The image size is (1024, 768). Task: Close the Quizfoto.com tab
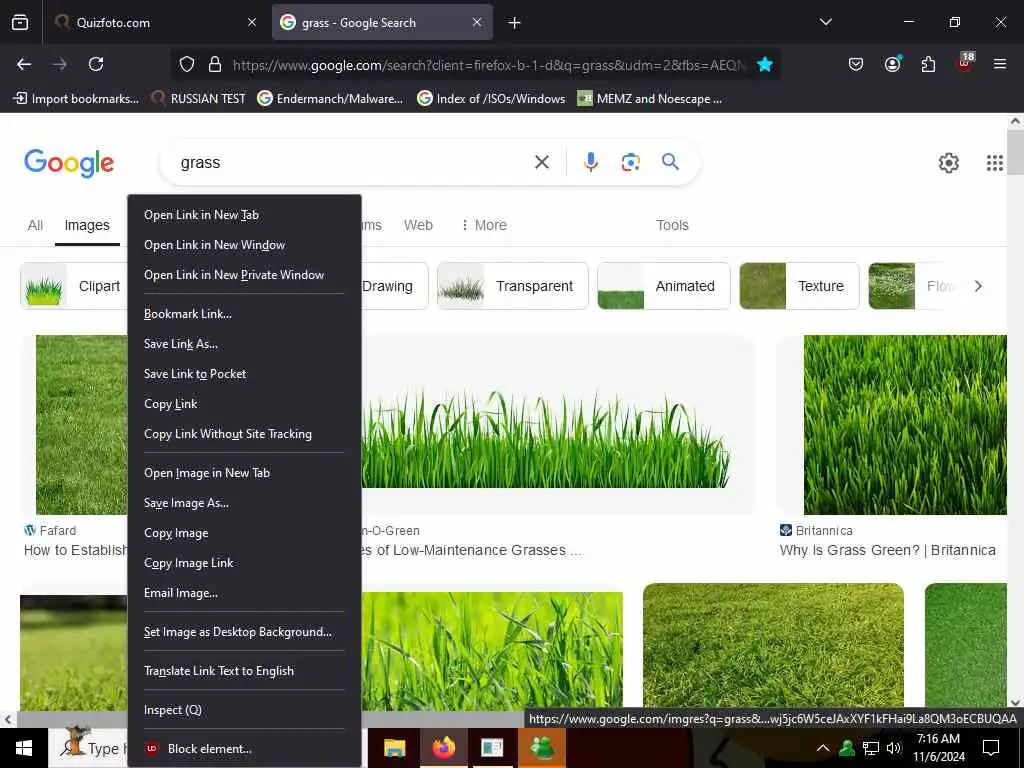pos(252,22)
